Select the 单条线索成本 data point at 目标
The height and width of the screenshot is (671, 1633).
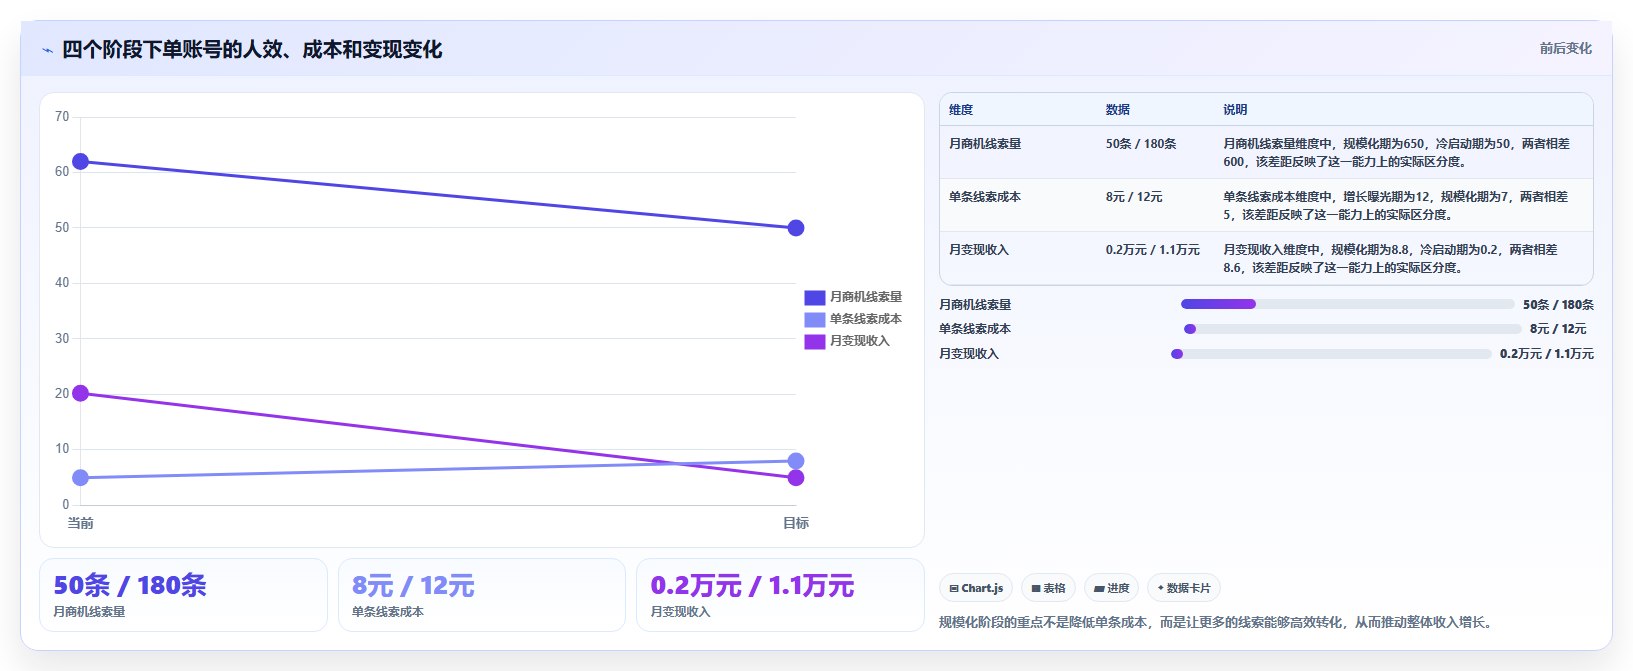[x=796, y=461]
